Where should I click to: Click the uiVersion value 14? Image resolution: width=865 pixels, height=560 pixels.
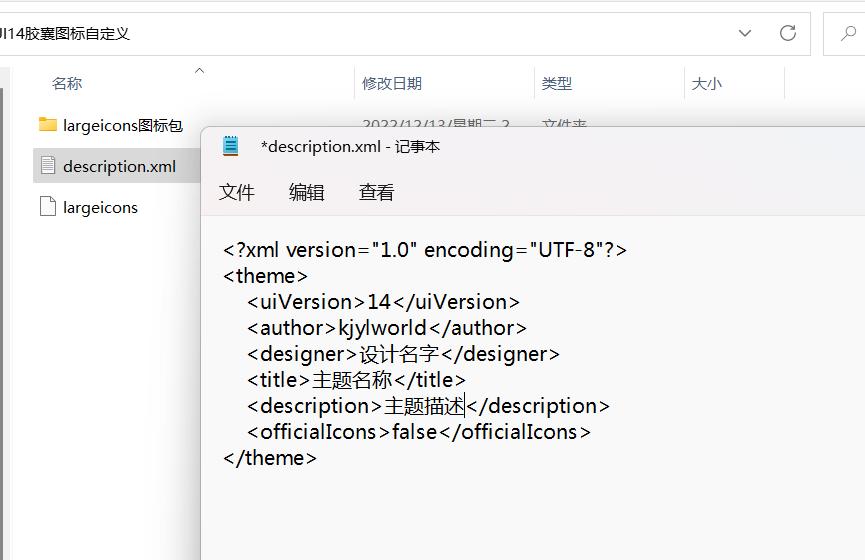point(379,302)
